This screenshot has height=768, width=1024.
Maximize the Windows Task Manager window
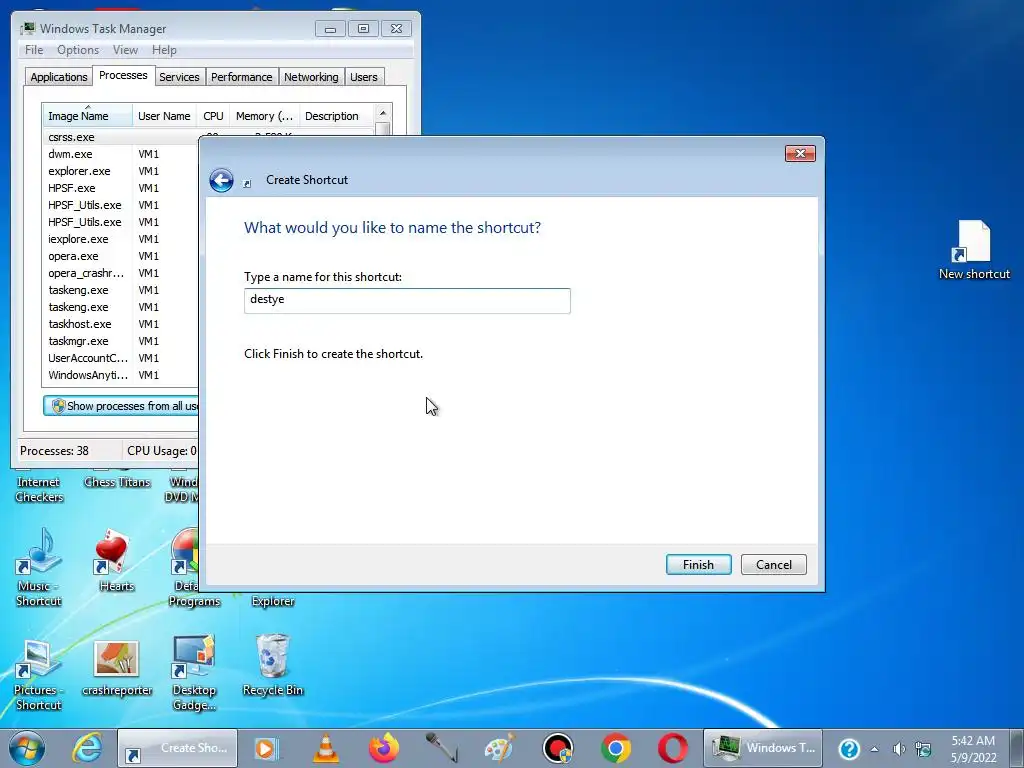pyautogui.click(x=363, y=29)
